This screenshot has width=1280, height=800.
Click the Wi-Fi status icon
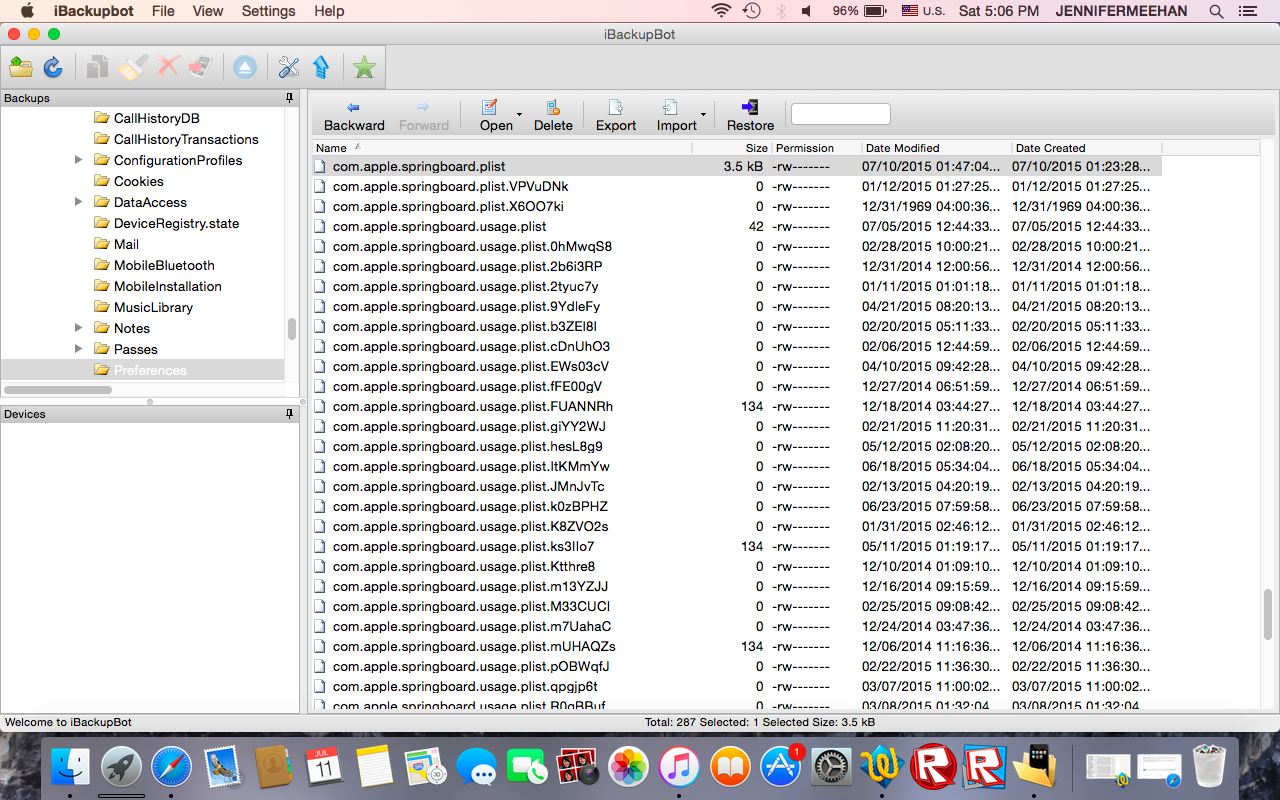tap(721, 11)
